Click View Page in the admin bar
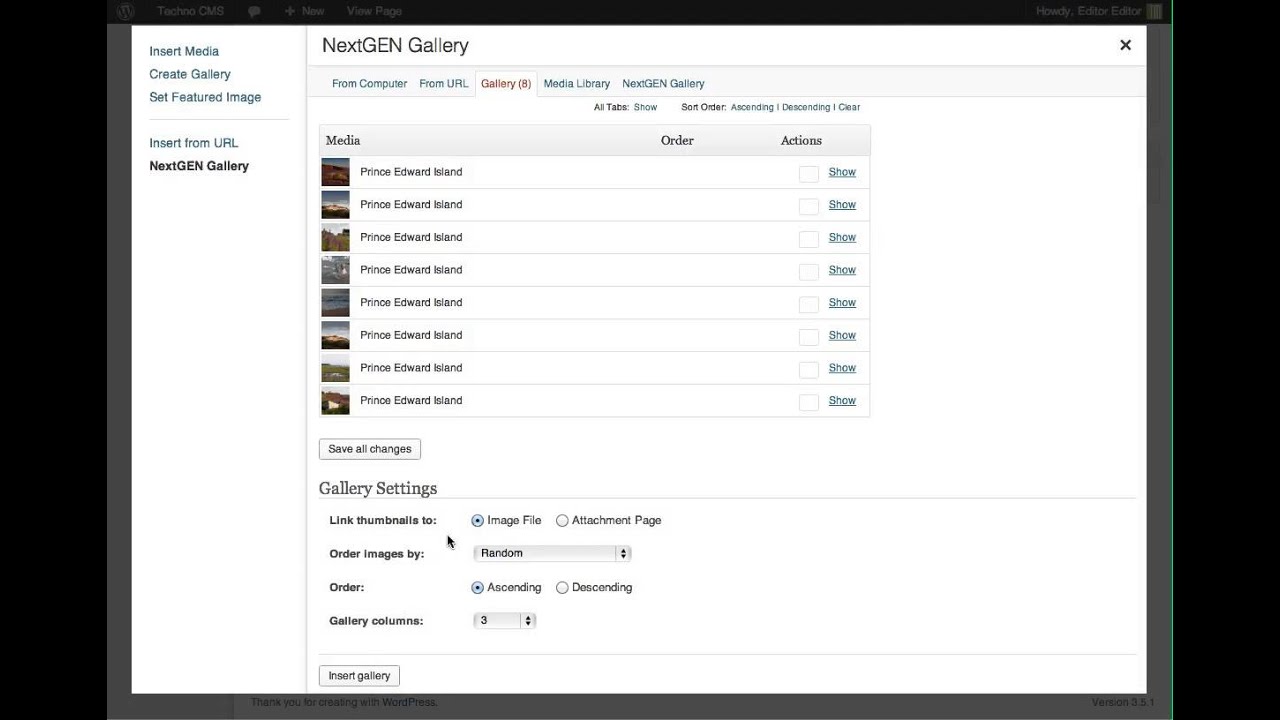This screenshot has width=1280, height=720. pos(374,11)
